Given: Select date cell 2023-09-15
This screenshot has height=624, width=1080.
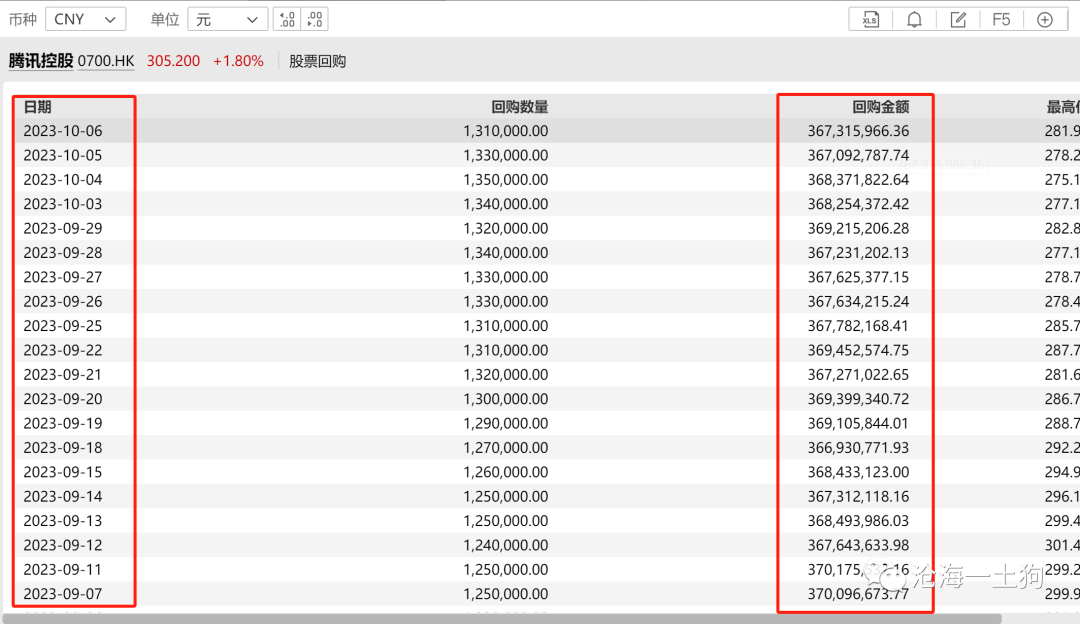Looking at the screenshot, I should (x=63, y=472).
